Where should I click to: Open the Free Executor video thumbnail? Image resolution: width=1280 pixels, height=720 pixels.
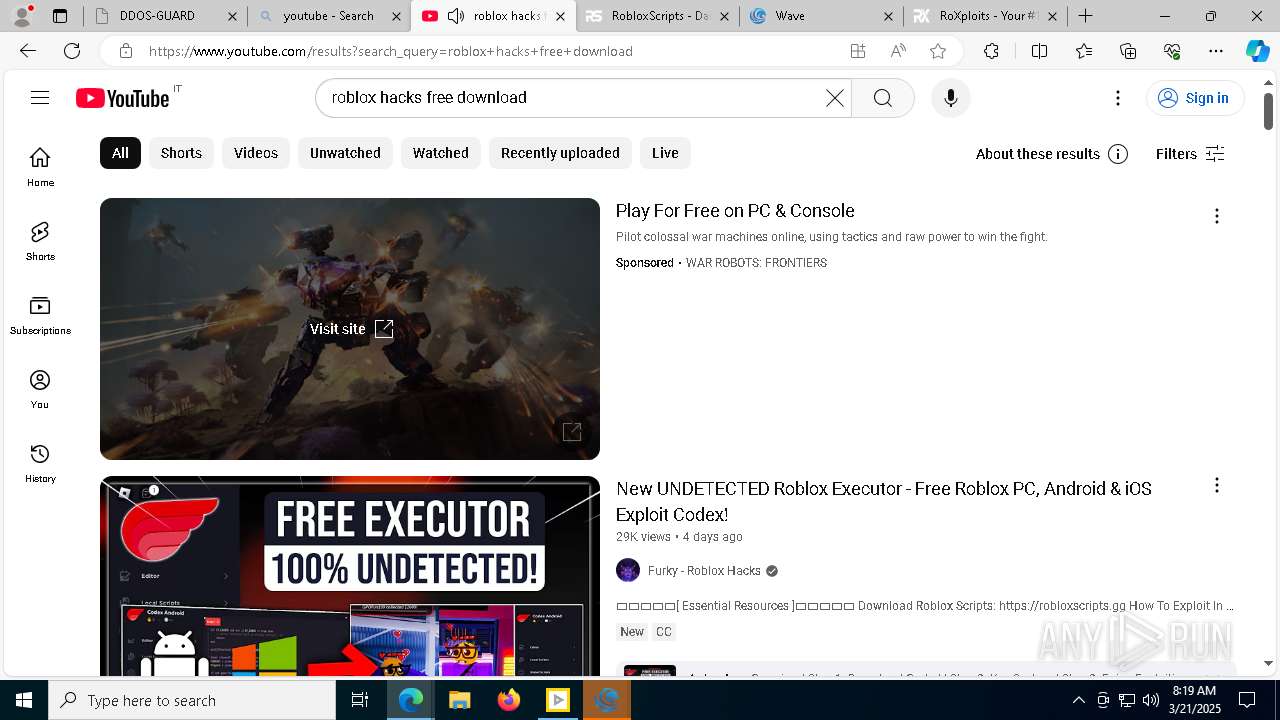pos(350,577)
